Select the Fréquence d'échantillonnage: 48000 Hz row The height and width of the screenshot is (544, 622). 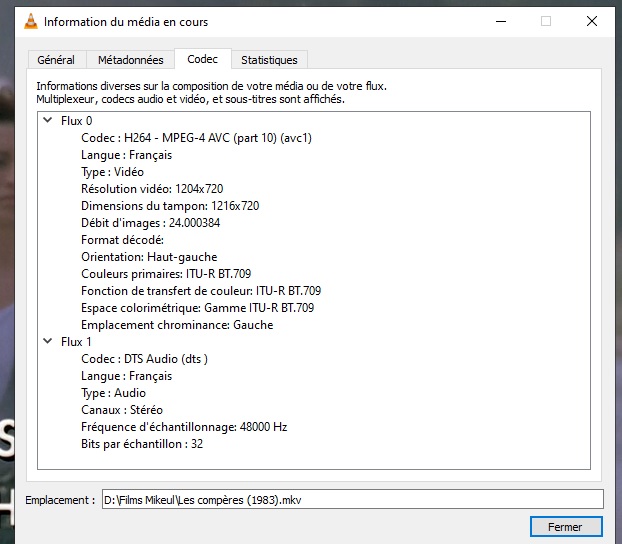(184, 427)
